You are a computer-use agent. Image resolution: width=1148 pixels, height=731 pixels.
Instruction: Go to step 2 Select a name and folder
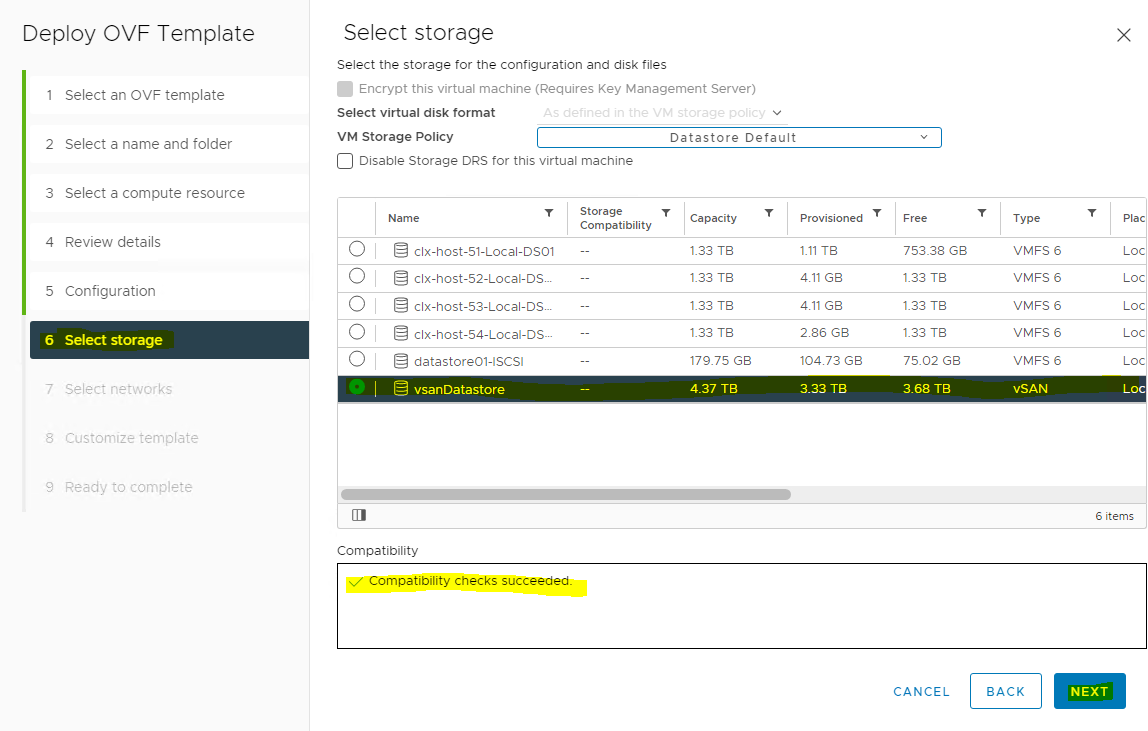pyautogui.click(x=169, y=144)
